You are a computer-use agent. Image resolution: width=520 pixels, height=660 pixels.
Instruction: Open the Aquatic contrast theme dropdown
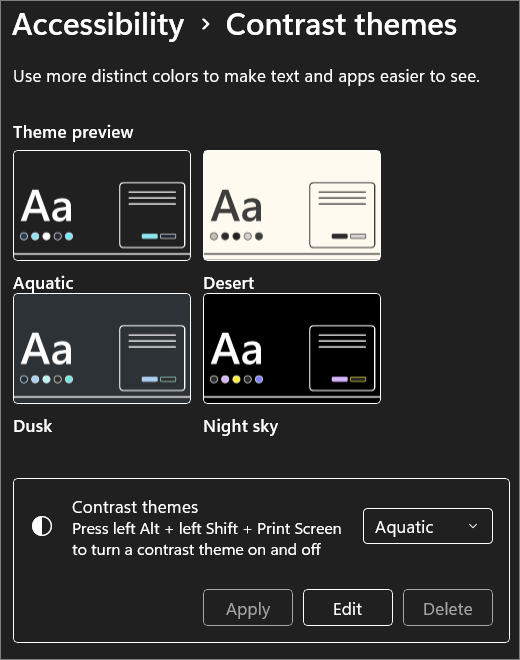(428, 526)
